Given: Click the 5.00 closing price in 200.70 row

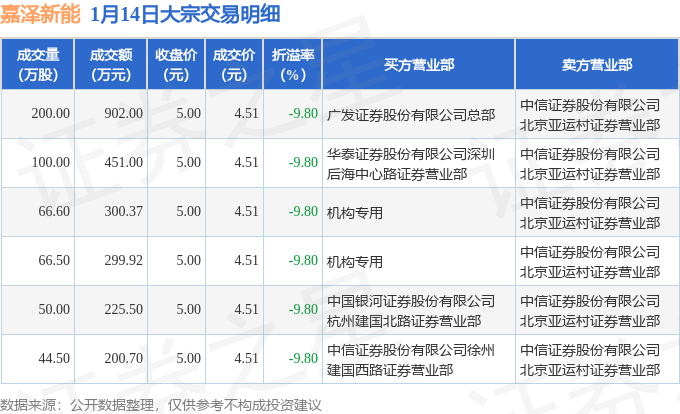Looking at the screenshot, I should [x=189, y=359].
